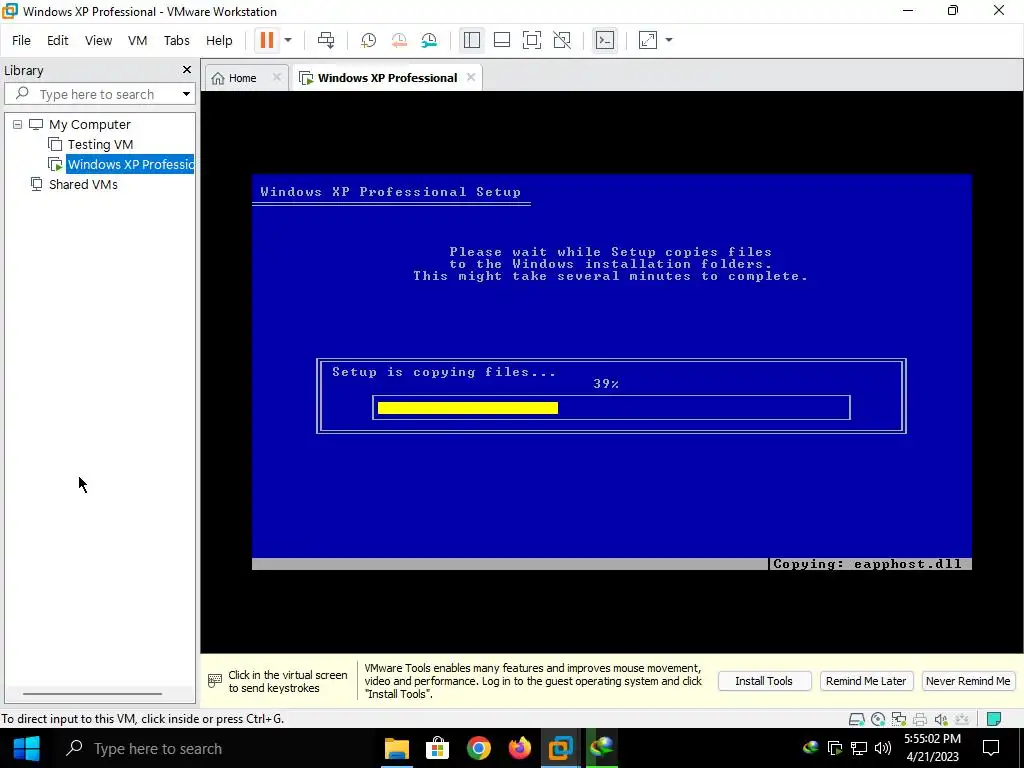Close the Home tab

click(x=276, y=77)
